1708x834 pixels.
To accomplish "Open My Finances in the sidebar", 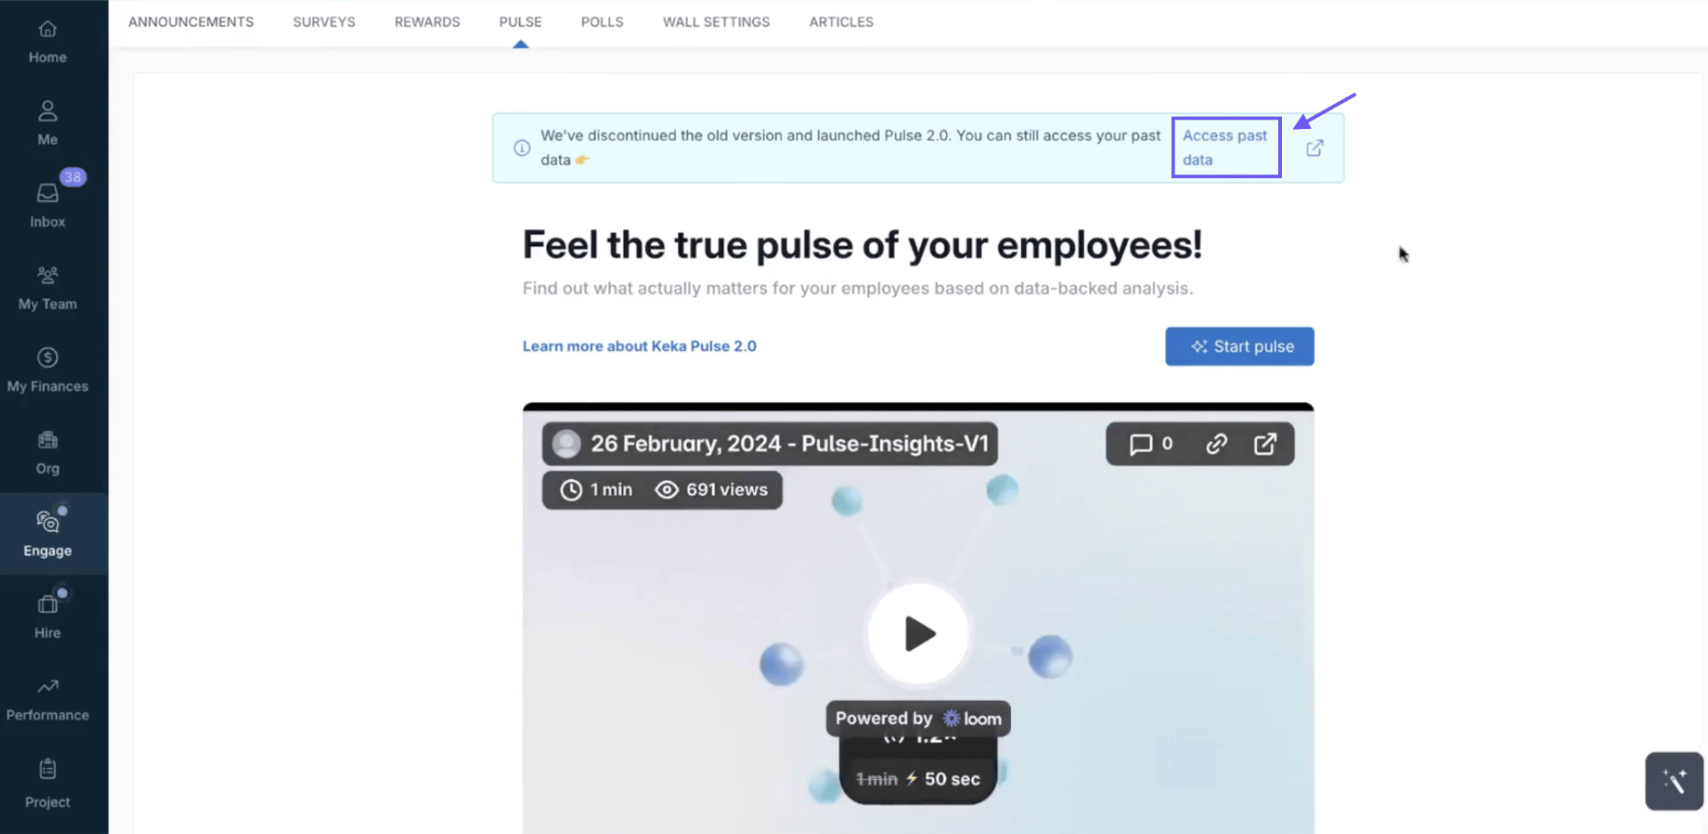I will (x=47, y=370).
